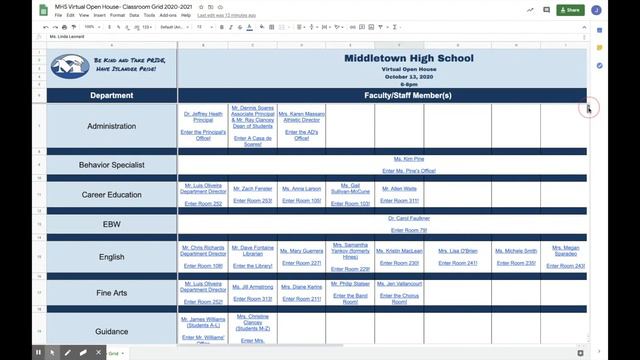
Task: Print the spreadsheet
Action: point(64,27)
